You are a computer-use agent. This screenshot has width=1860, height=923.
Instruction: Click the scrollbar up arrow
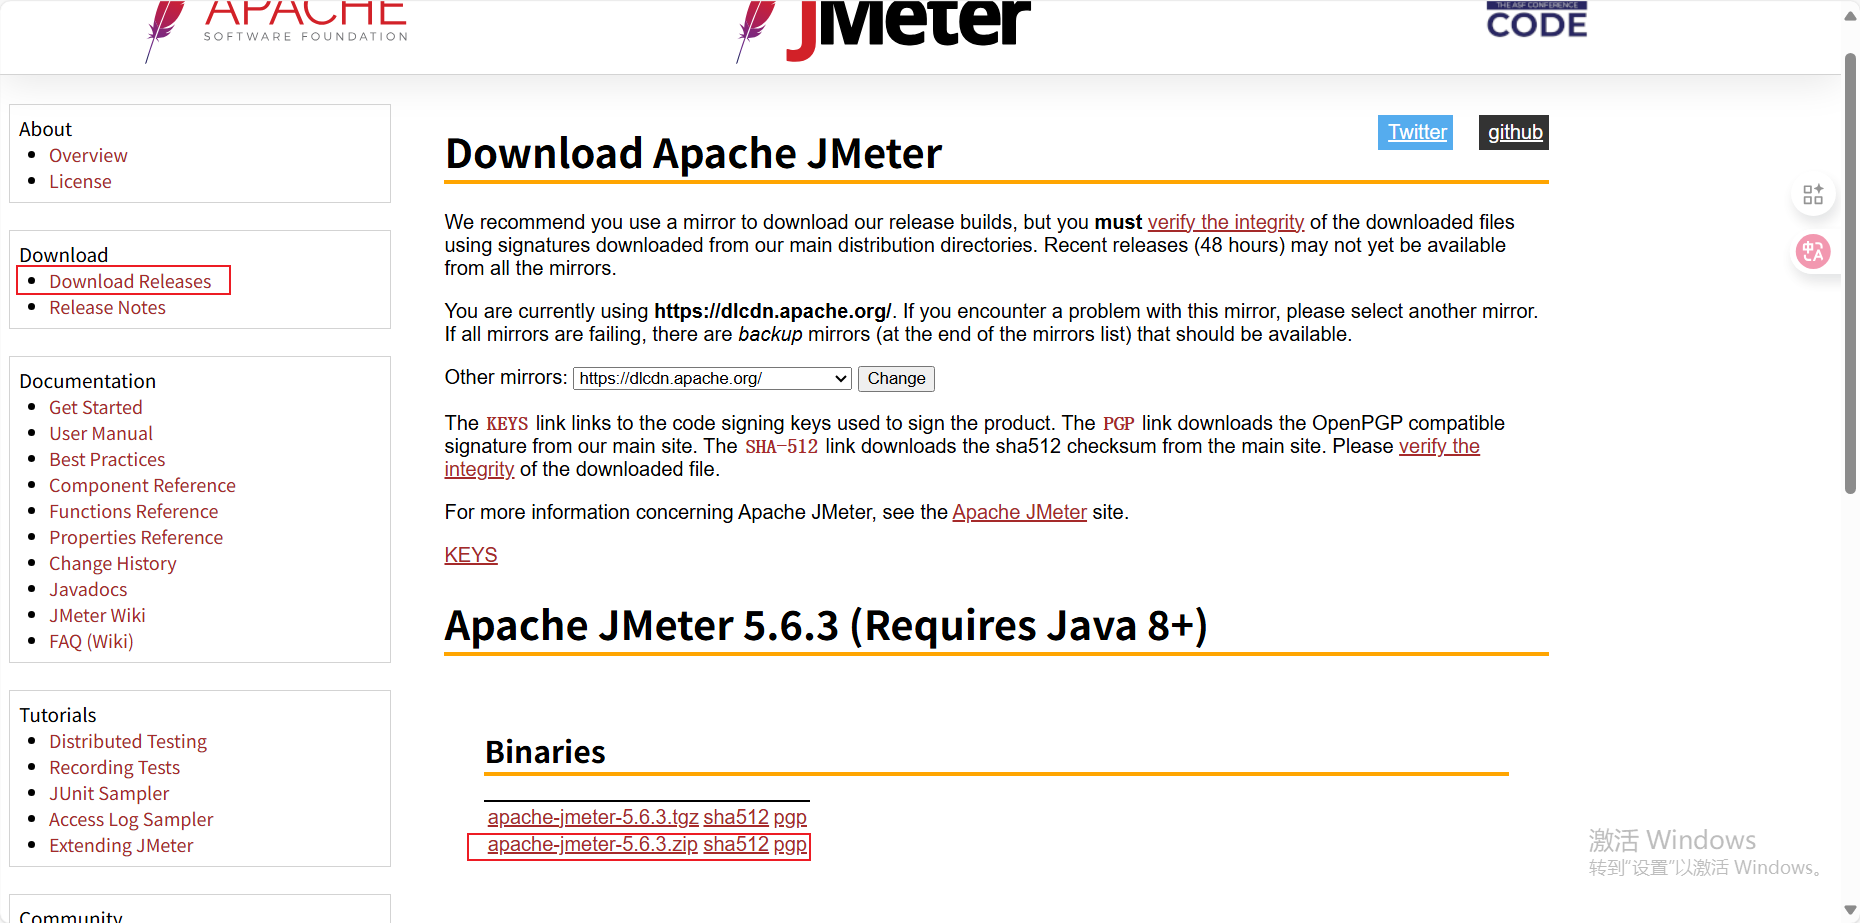click(x=1850, y=16)
